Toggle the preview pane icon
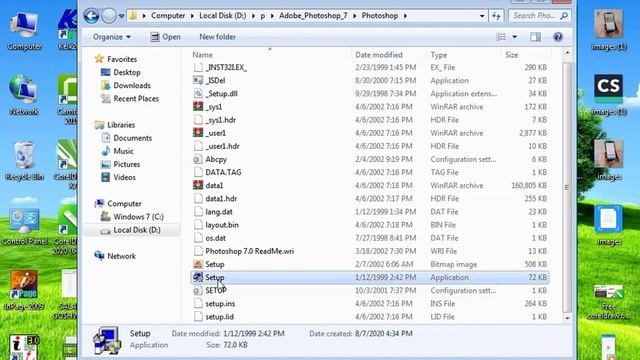The width and height of the screenshot is (640, 360). (536, 37)
